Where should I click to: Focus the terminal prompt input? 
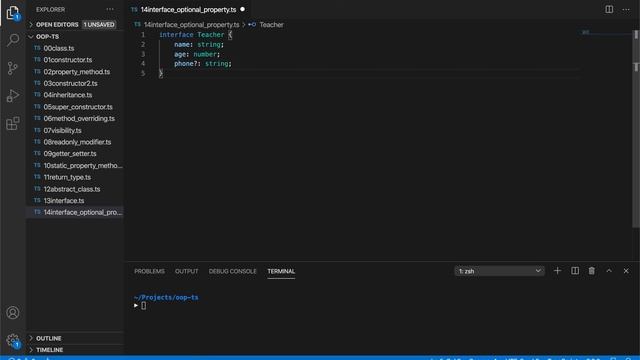coord(144,306)
